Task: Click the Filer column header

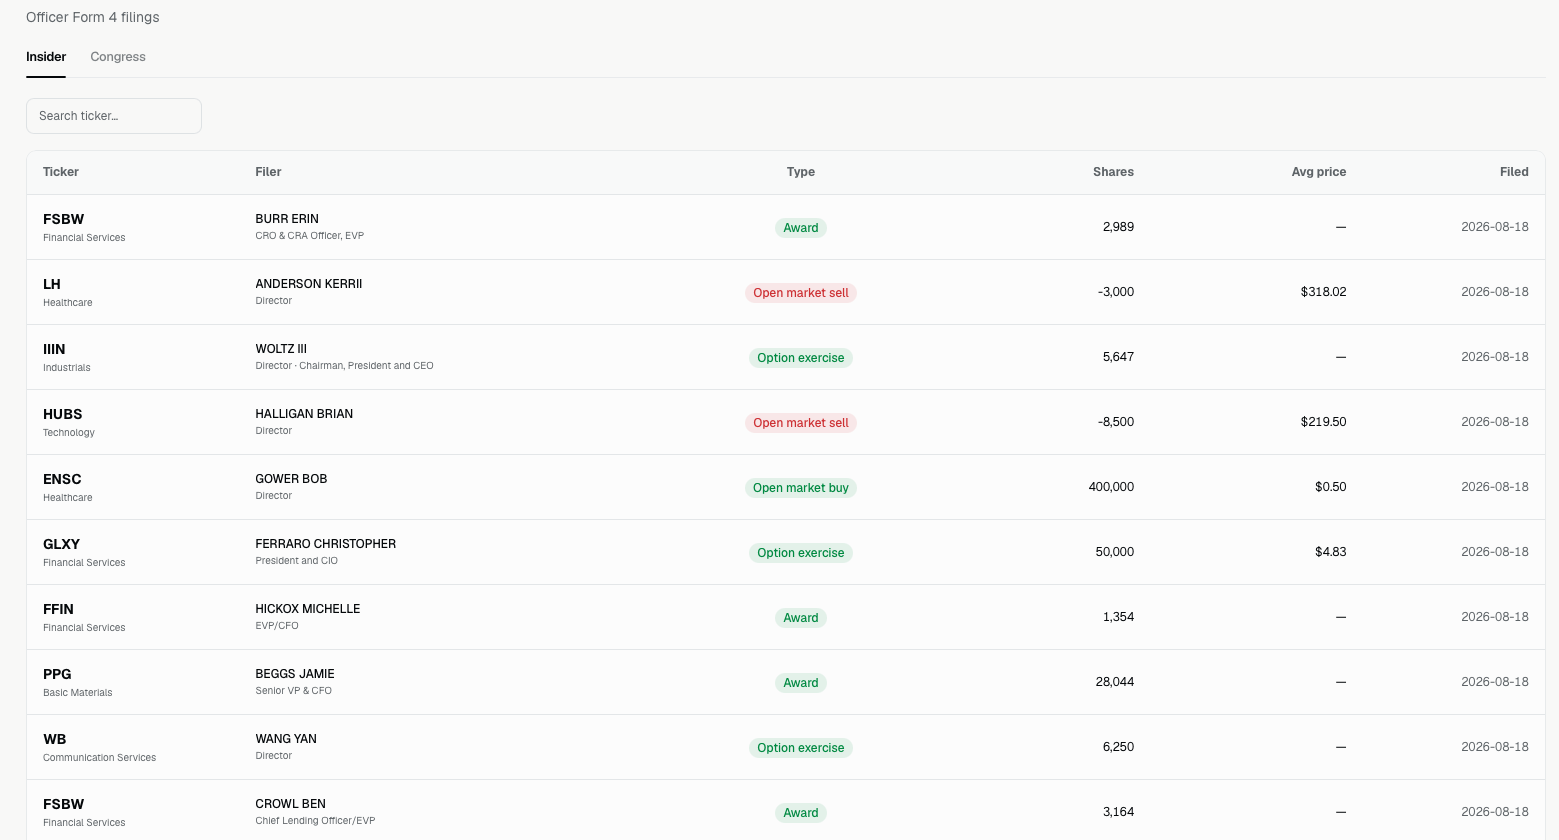Action: (268, 172)
